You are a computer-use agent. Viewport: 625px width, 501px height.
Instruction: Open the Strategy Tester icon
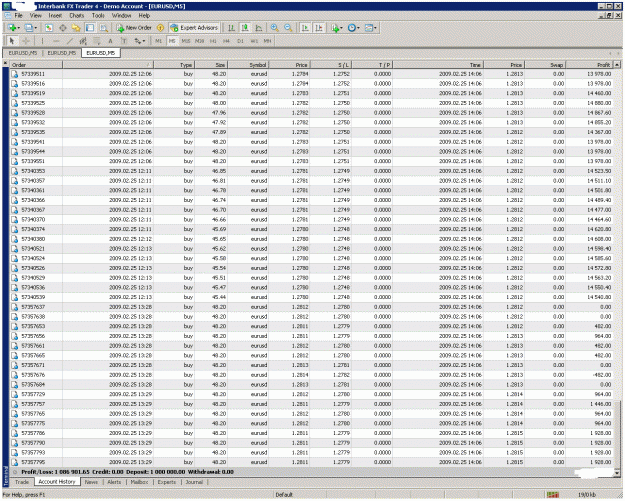coord(104,28)
